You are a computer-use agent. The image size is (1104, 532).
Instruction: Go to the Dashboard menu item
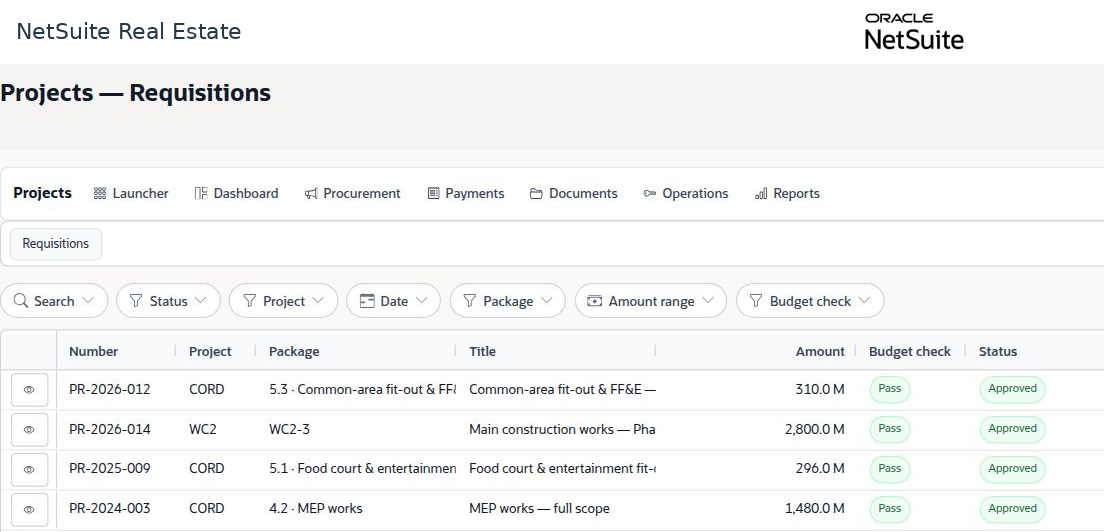coord(237,194)
